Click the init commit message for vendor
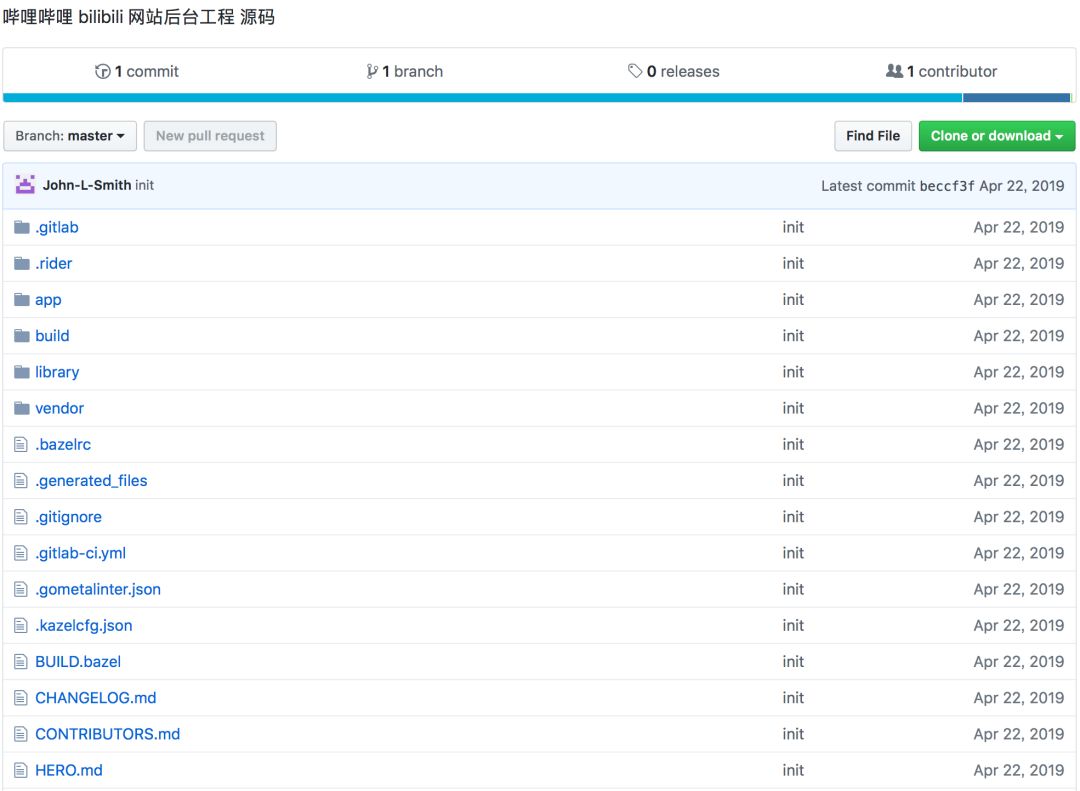This screenshot has height=791, width=1080. pyautogui.click(x=793, y=409)
